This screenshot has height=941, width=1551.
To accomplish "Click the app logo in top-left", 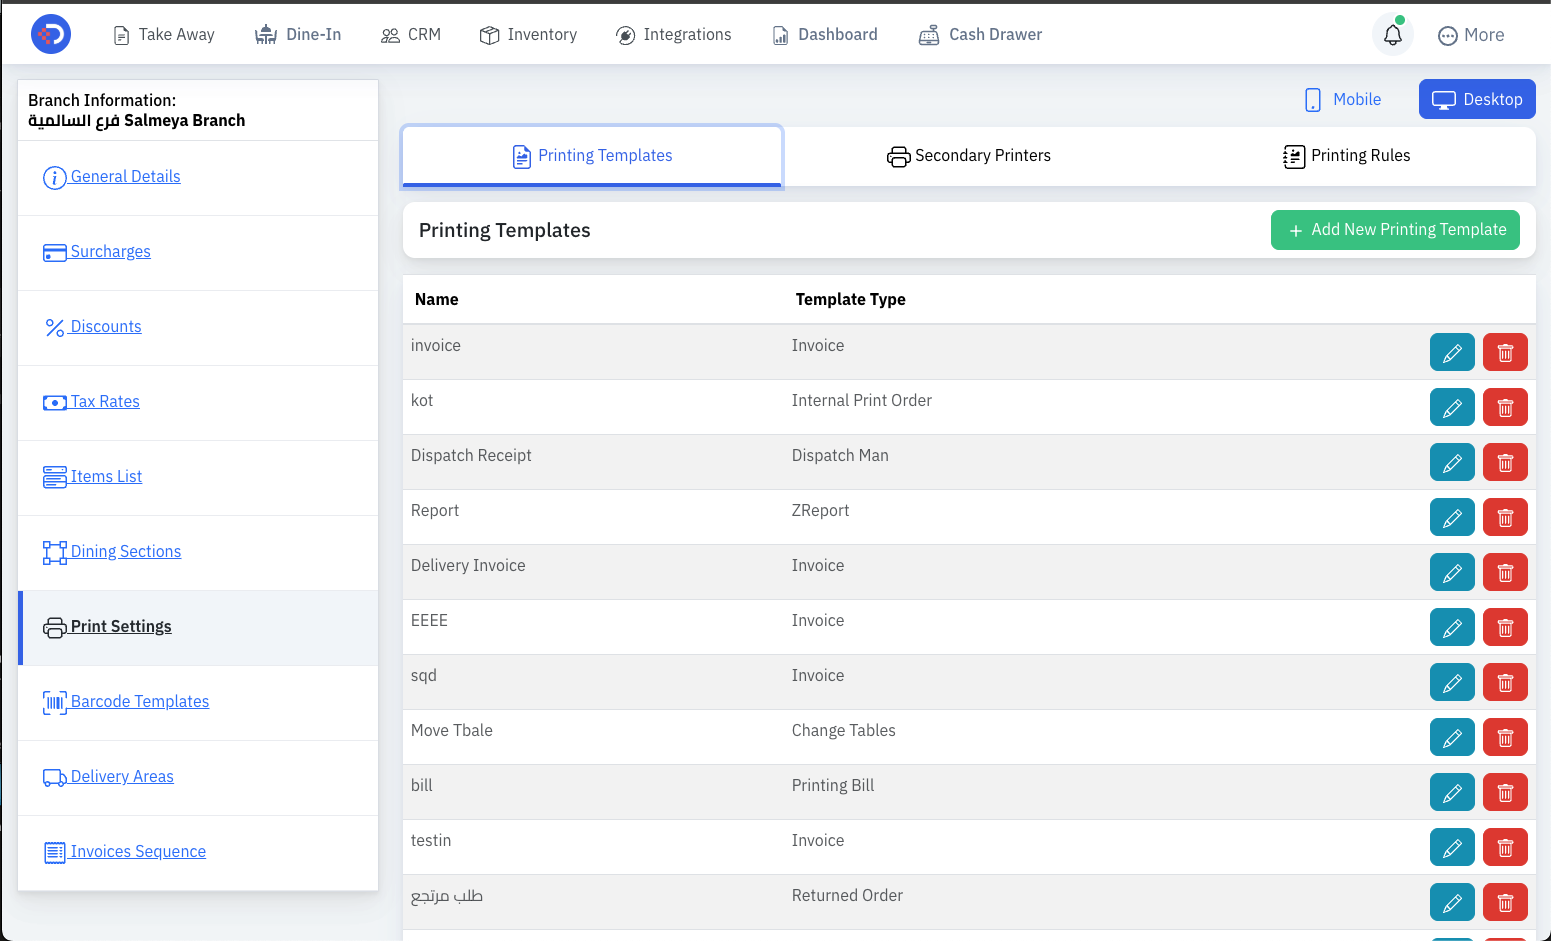I will 51,34.
